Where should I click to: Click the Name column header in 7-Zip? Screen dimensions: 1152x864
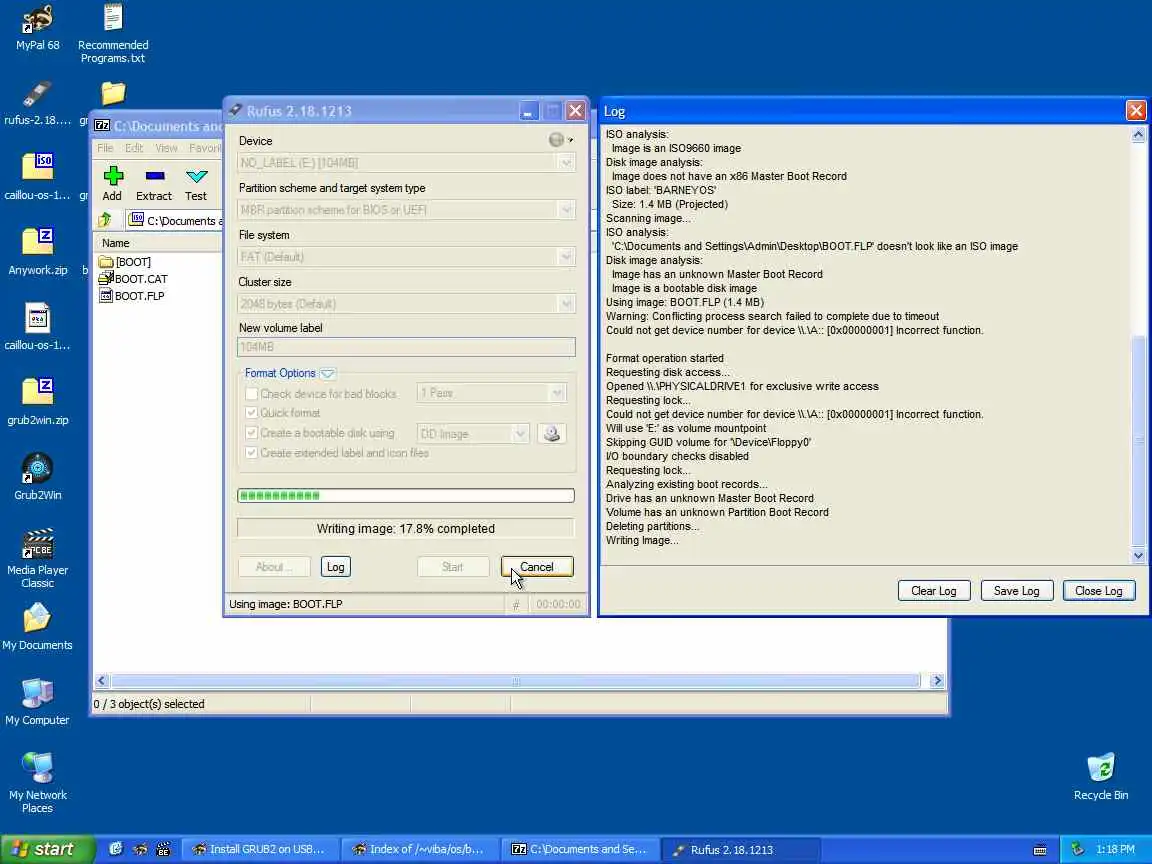tap(158, 243)
